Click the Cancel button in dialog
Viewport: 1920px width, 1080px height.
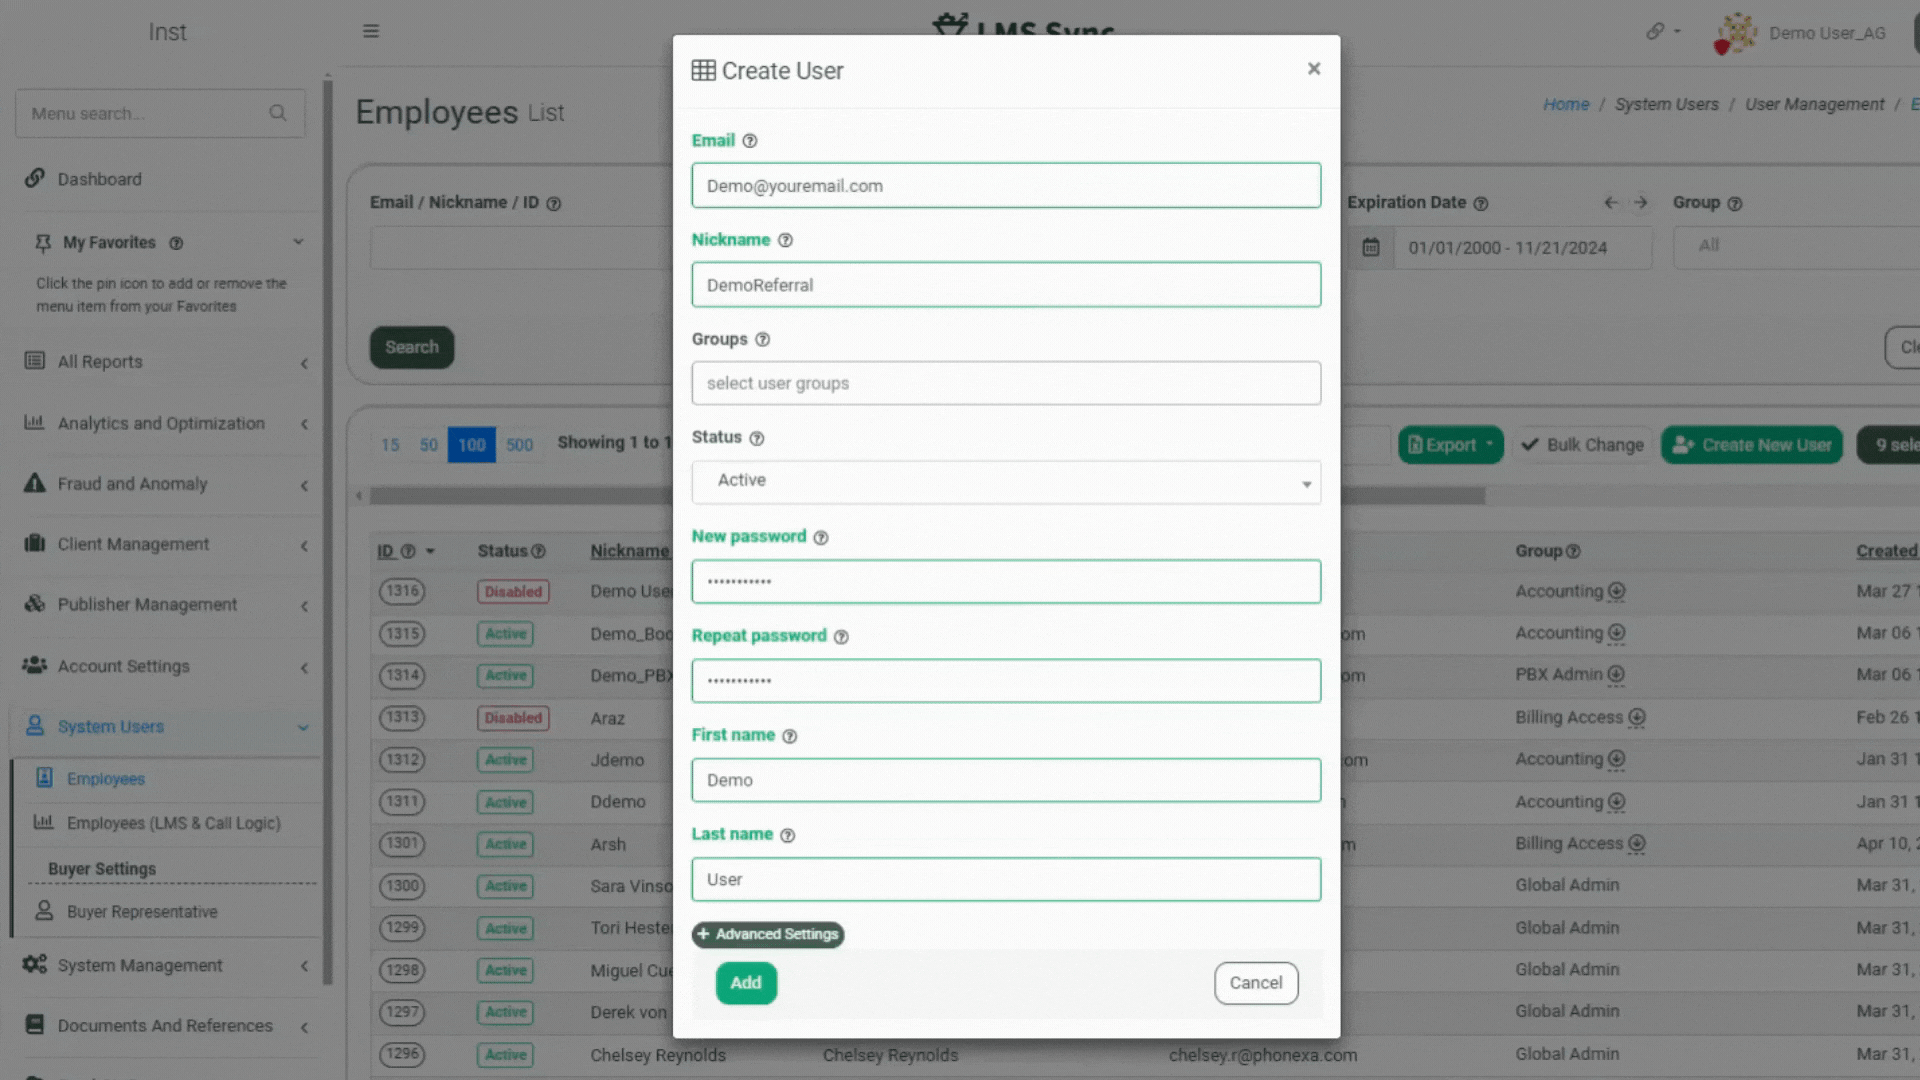pos(1256,983)
